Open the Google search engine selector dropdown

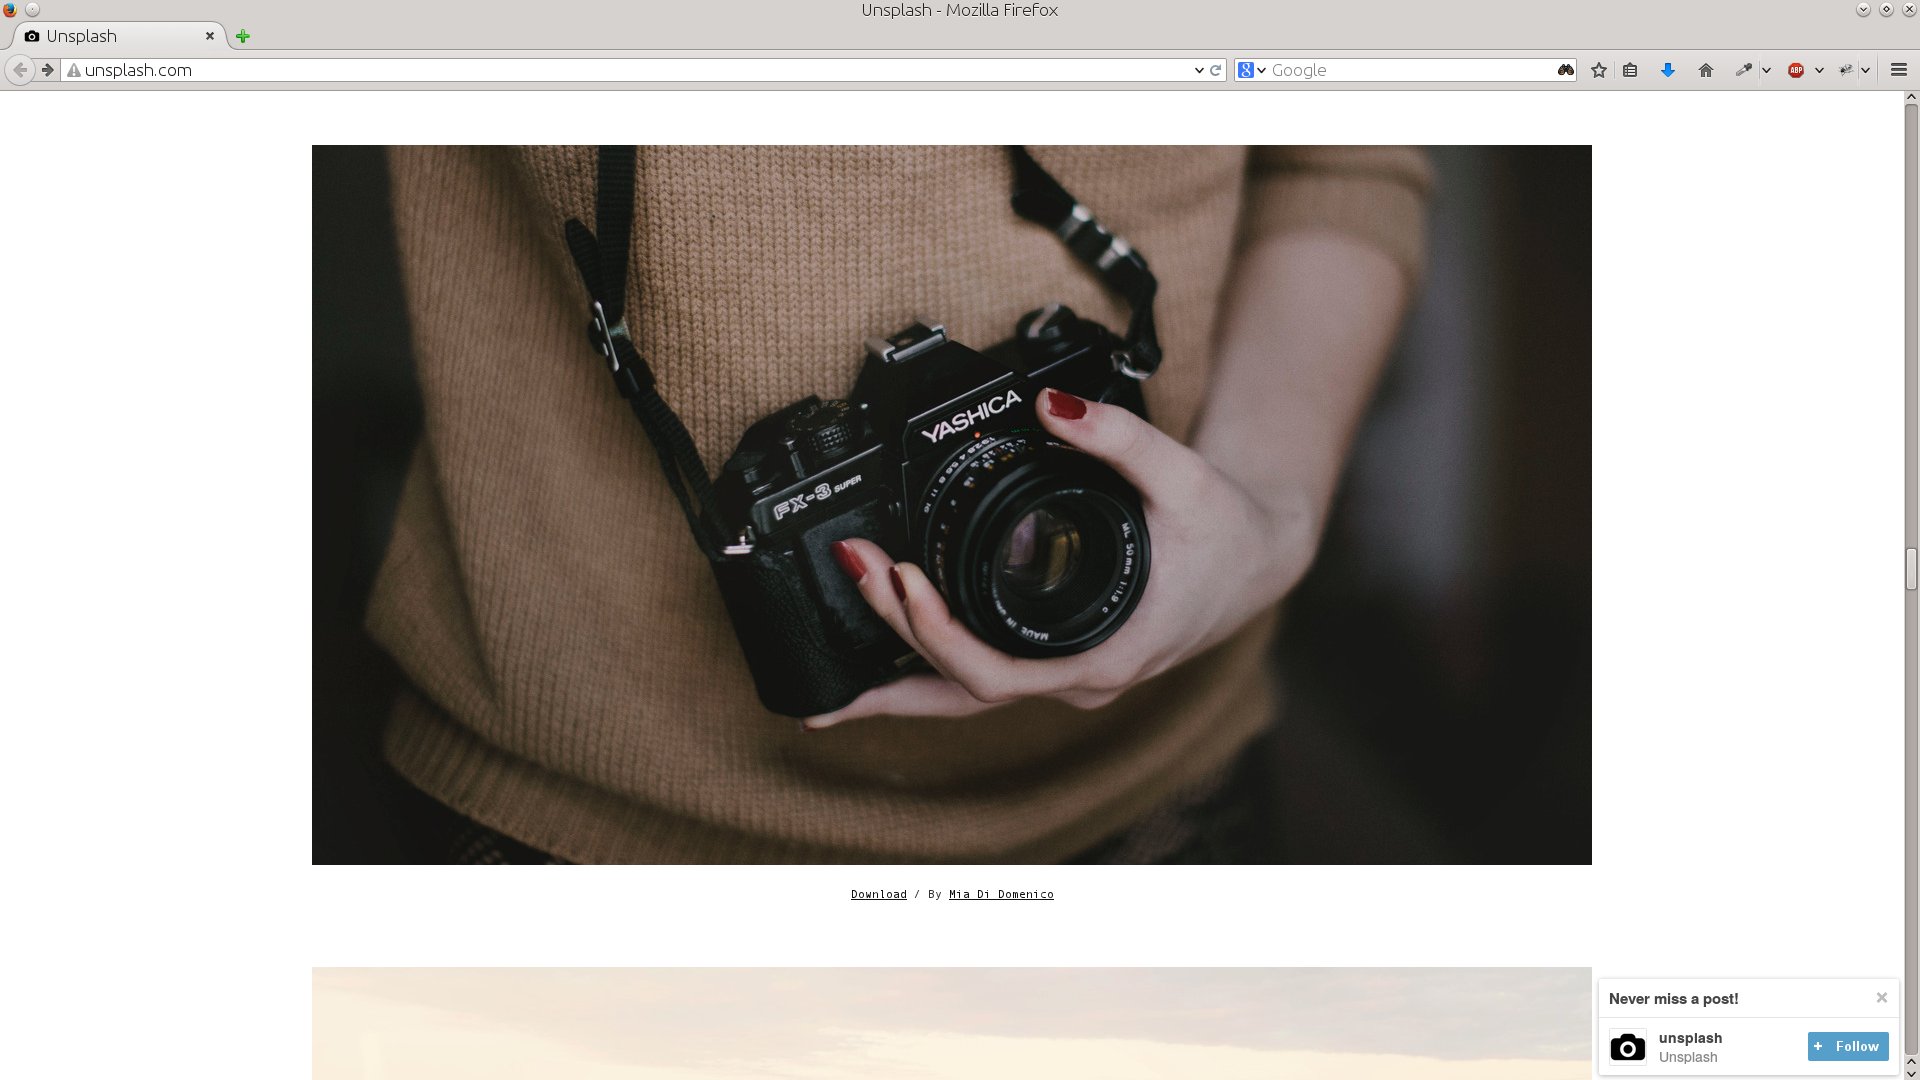click(1252, 70)
